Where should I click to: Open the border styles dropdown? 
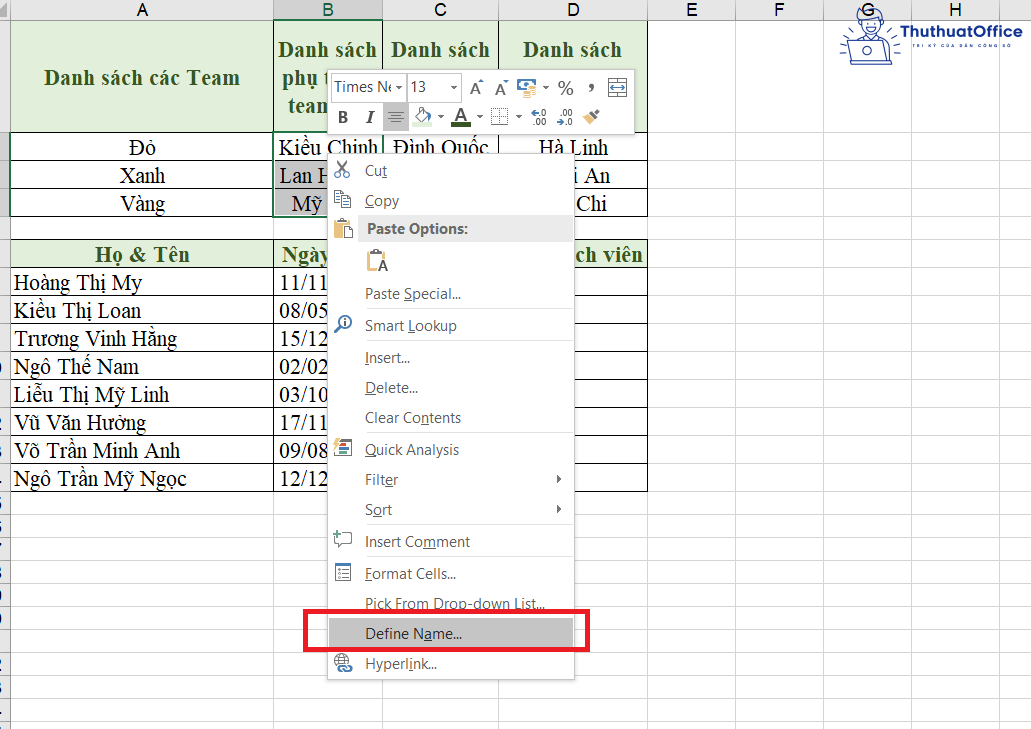coord(518,116)
